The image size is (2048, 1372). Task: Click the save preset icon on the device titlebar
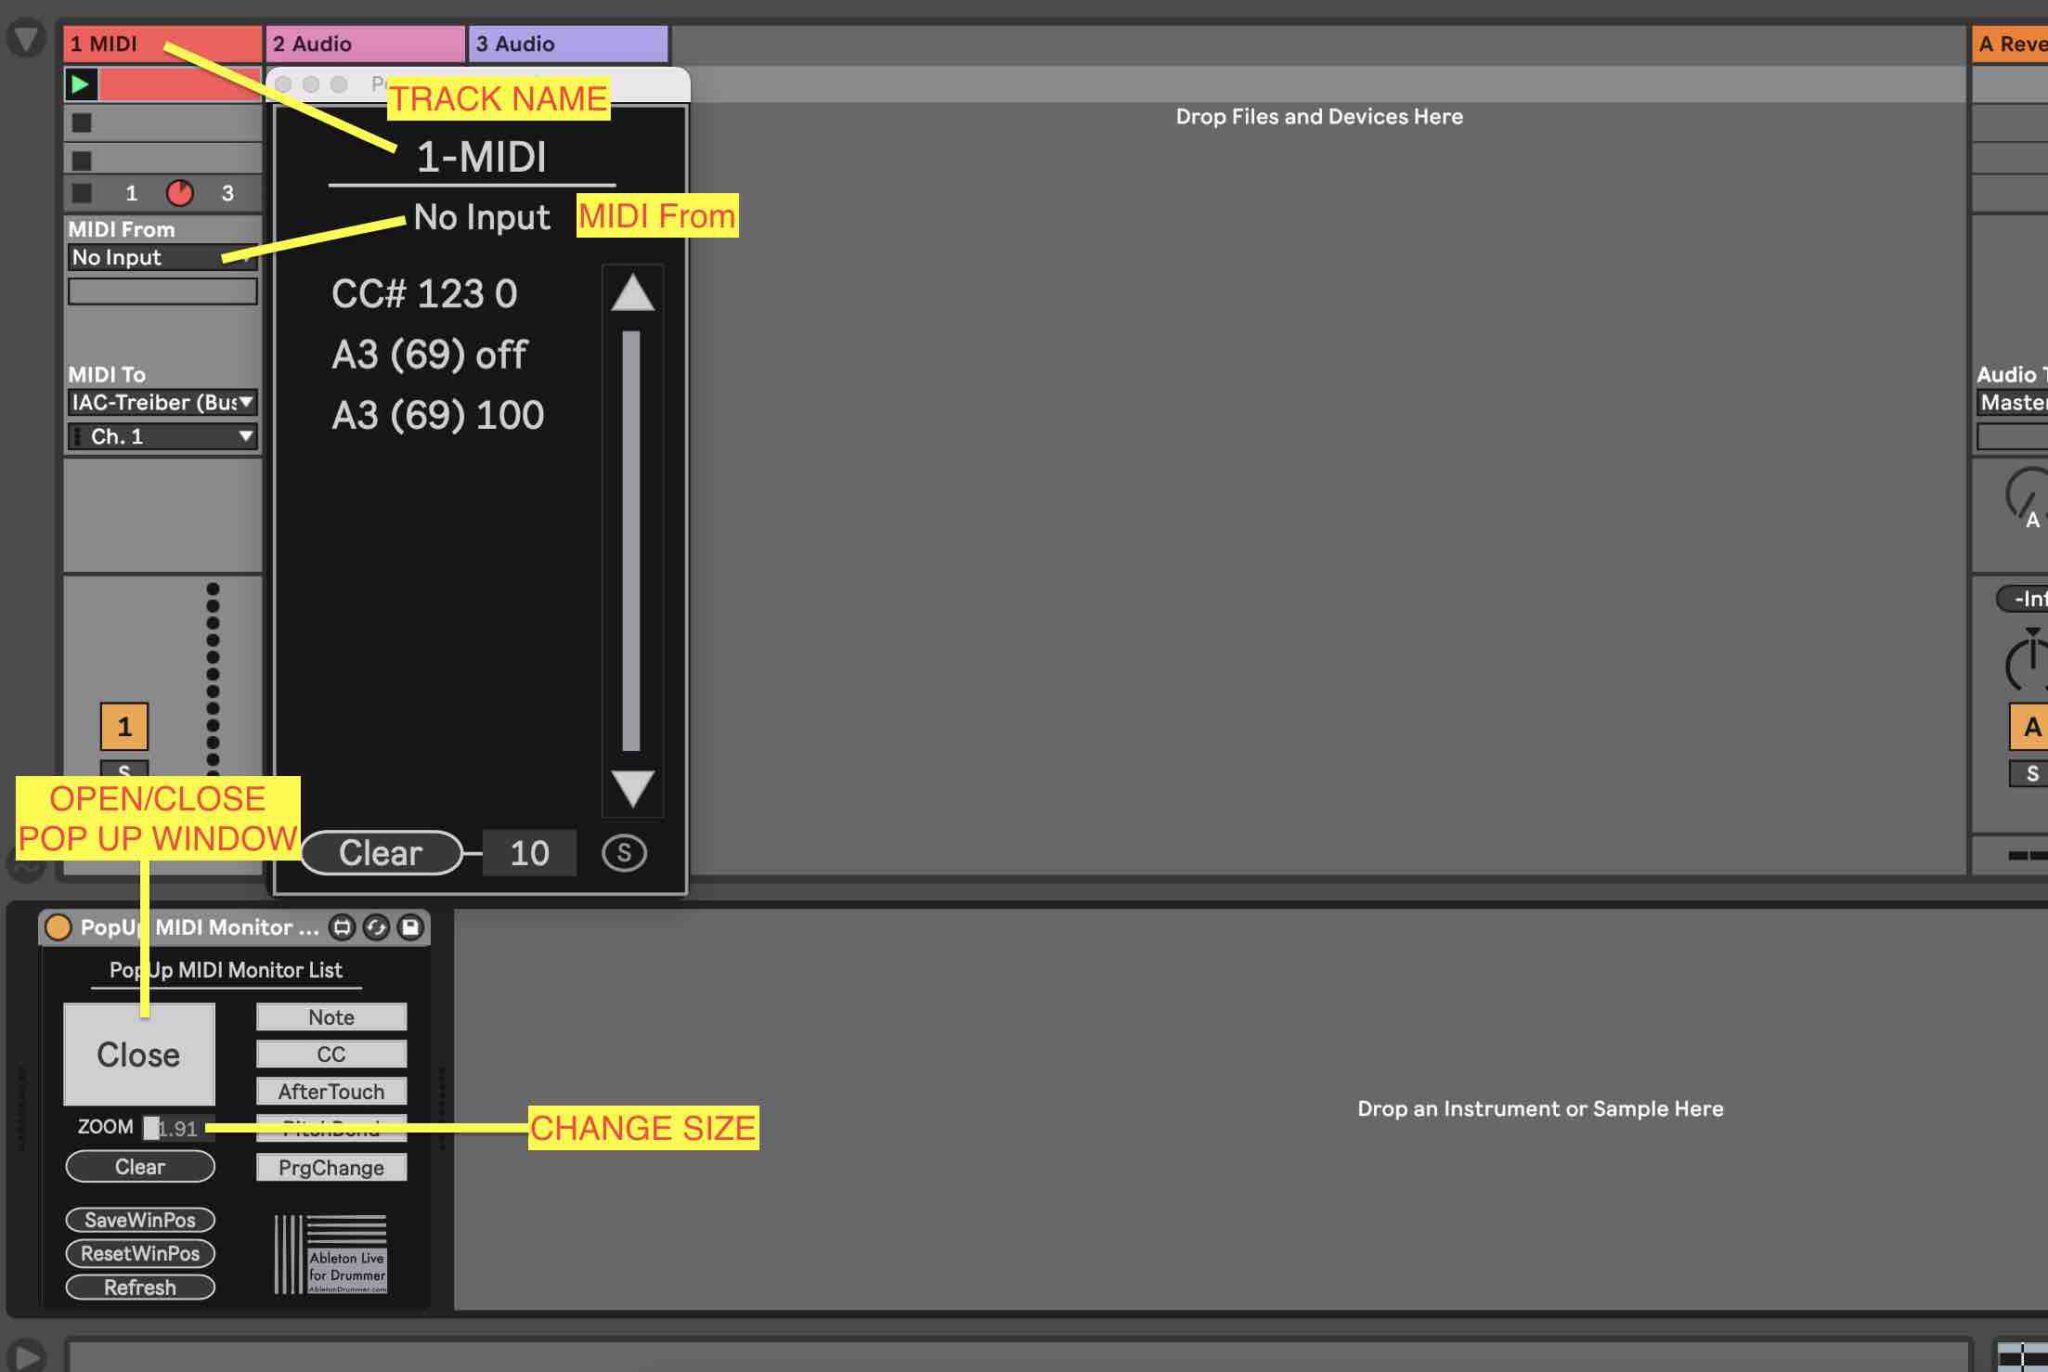410,928
